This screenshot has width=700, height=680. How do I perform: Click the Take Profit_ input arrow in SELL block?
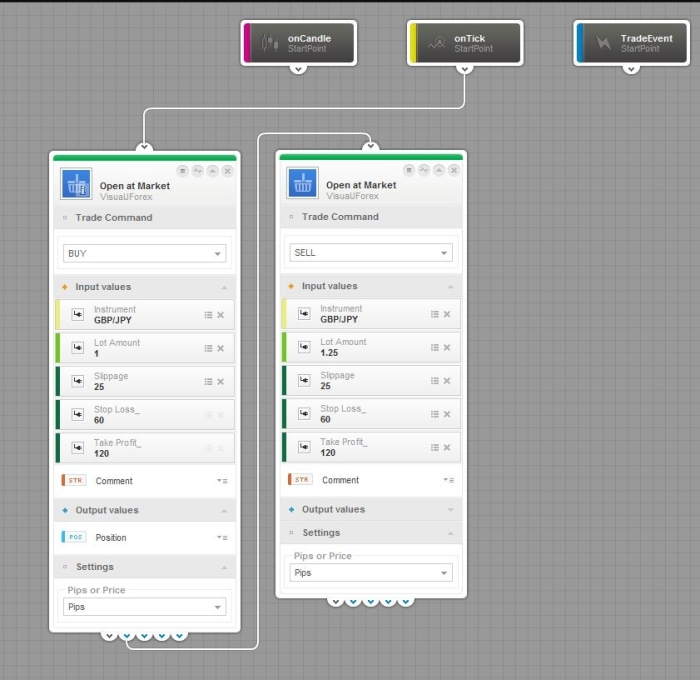click(x=304, y=447)
